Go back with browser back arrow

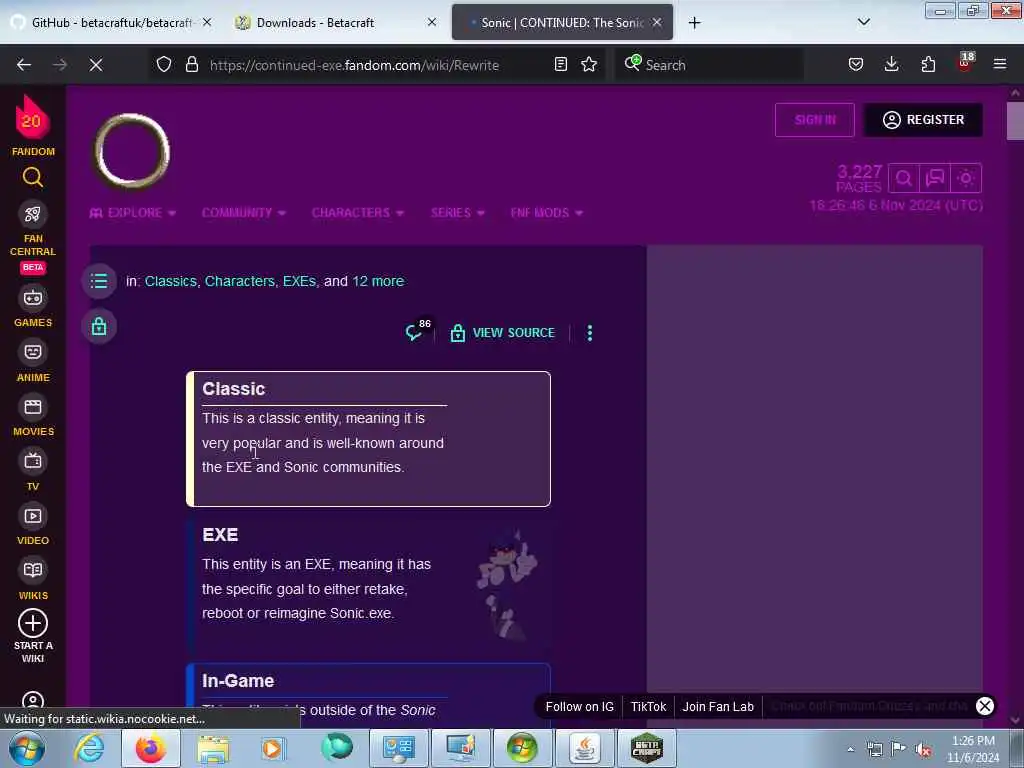(x=24, y=65)
